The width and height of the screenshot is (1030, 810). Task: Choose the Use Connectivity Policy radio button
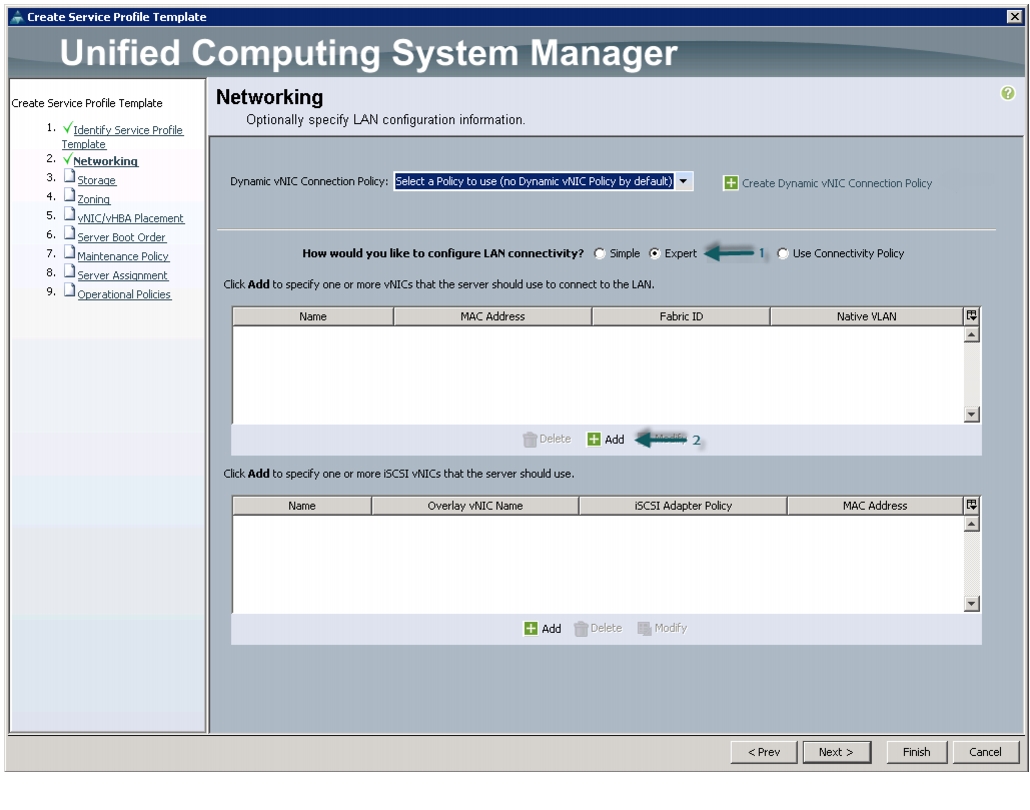click(x=782, y=254)
